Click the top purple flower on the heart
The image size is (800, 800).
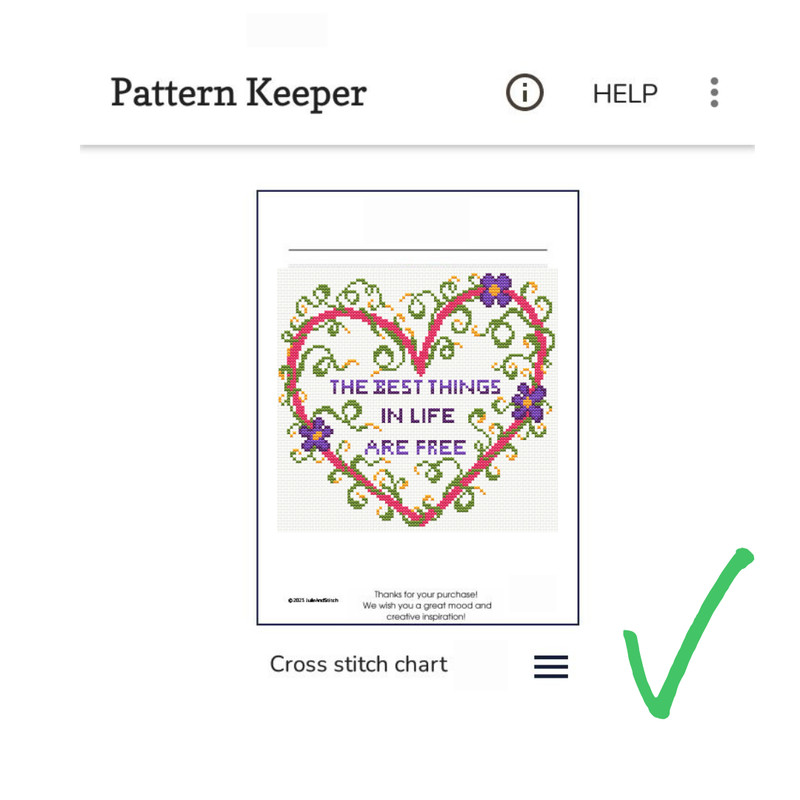(x=495, y=289)
